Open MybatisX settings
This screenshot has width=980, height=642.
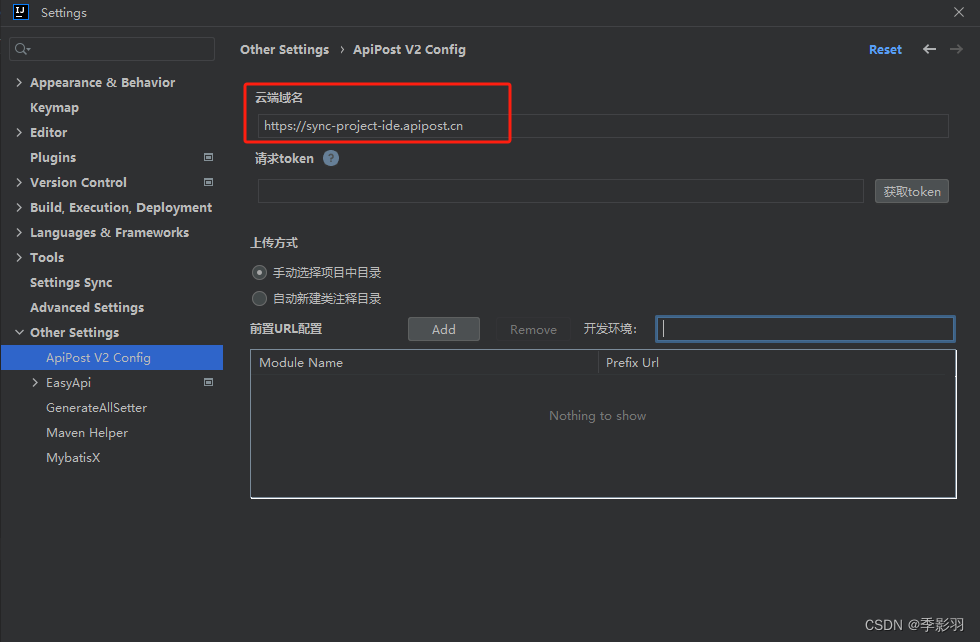point(73,458)
